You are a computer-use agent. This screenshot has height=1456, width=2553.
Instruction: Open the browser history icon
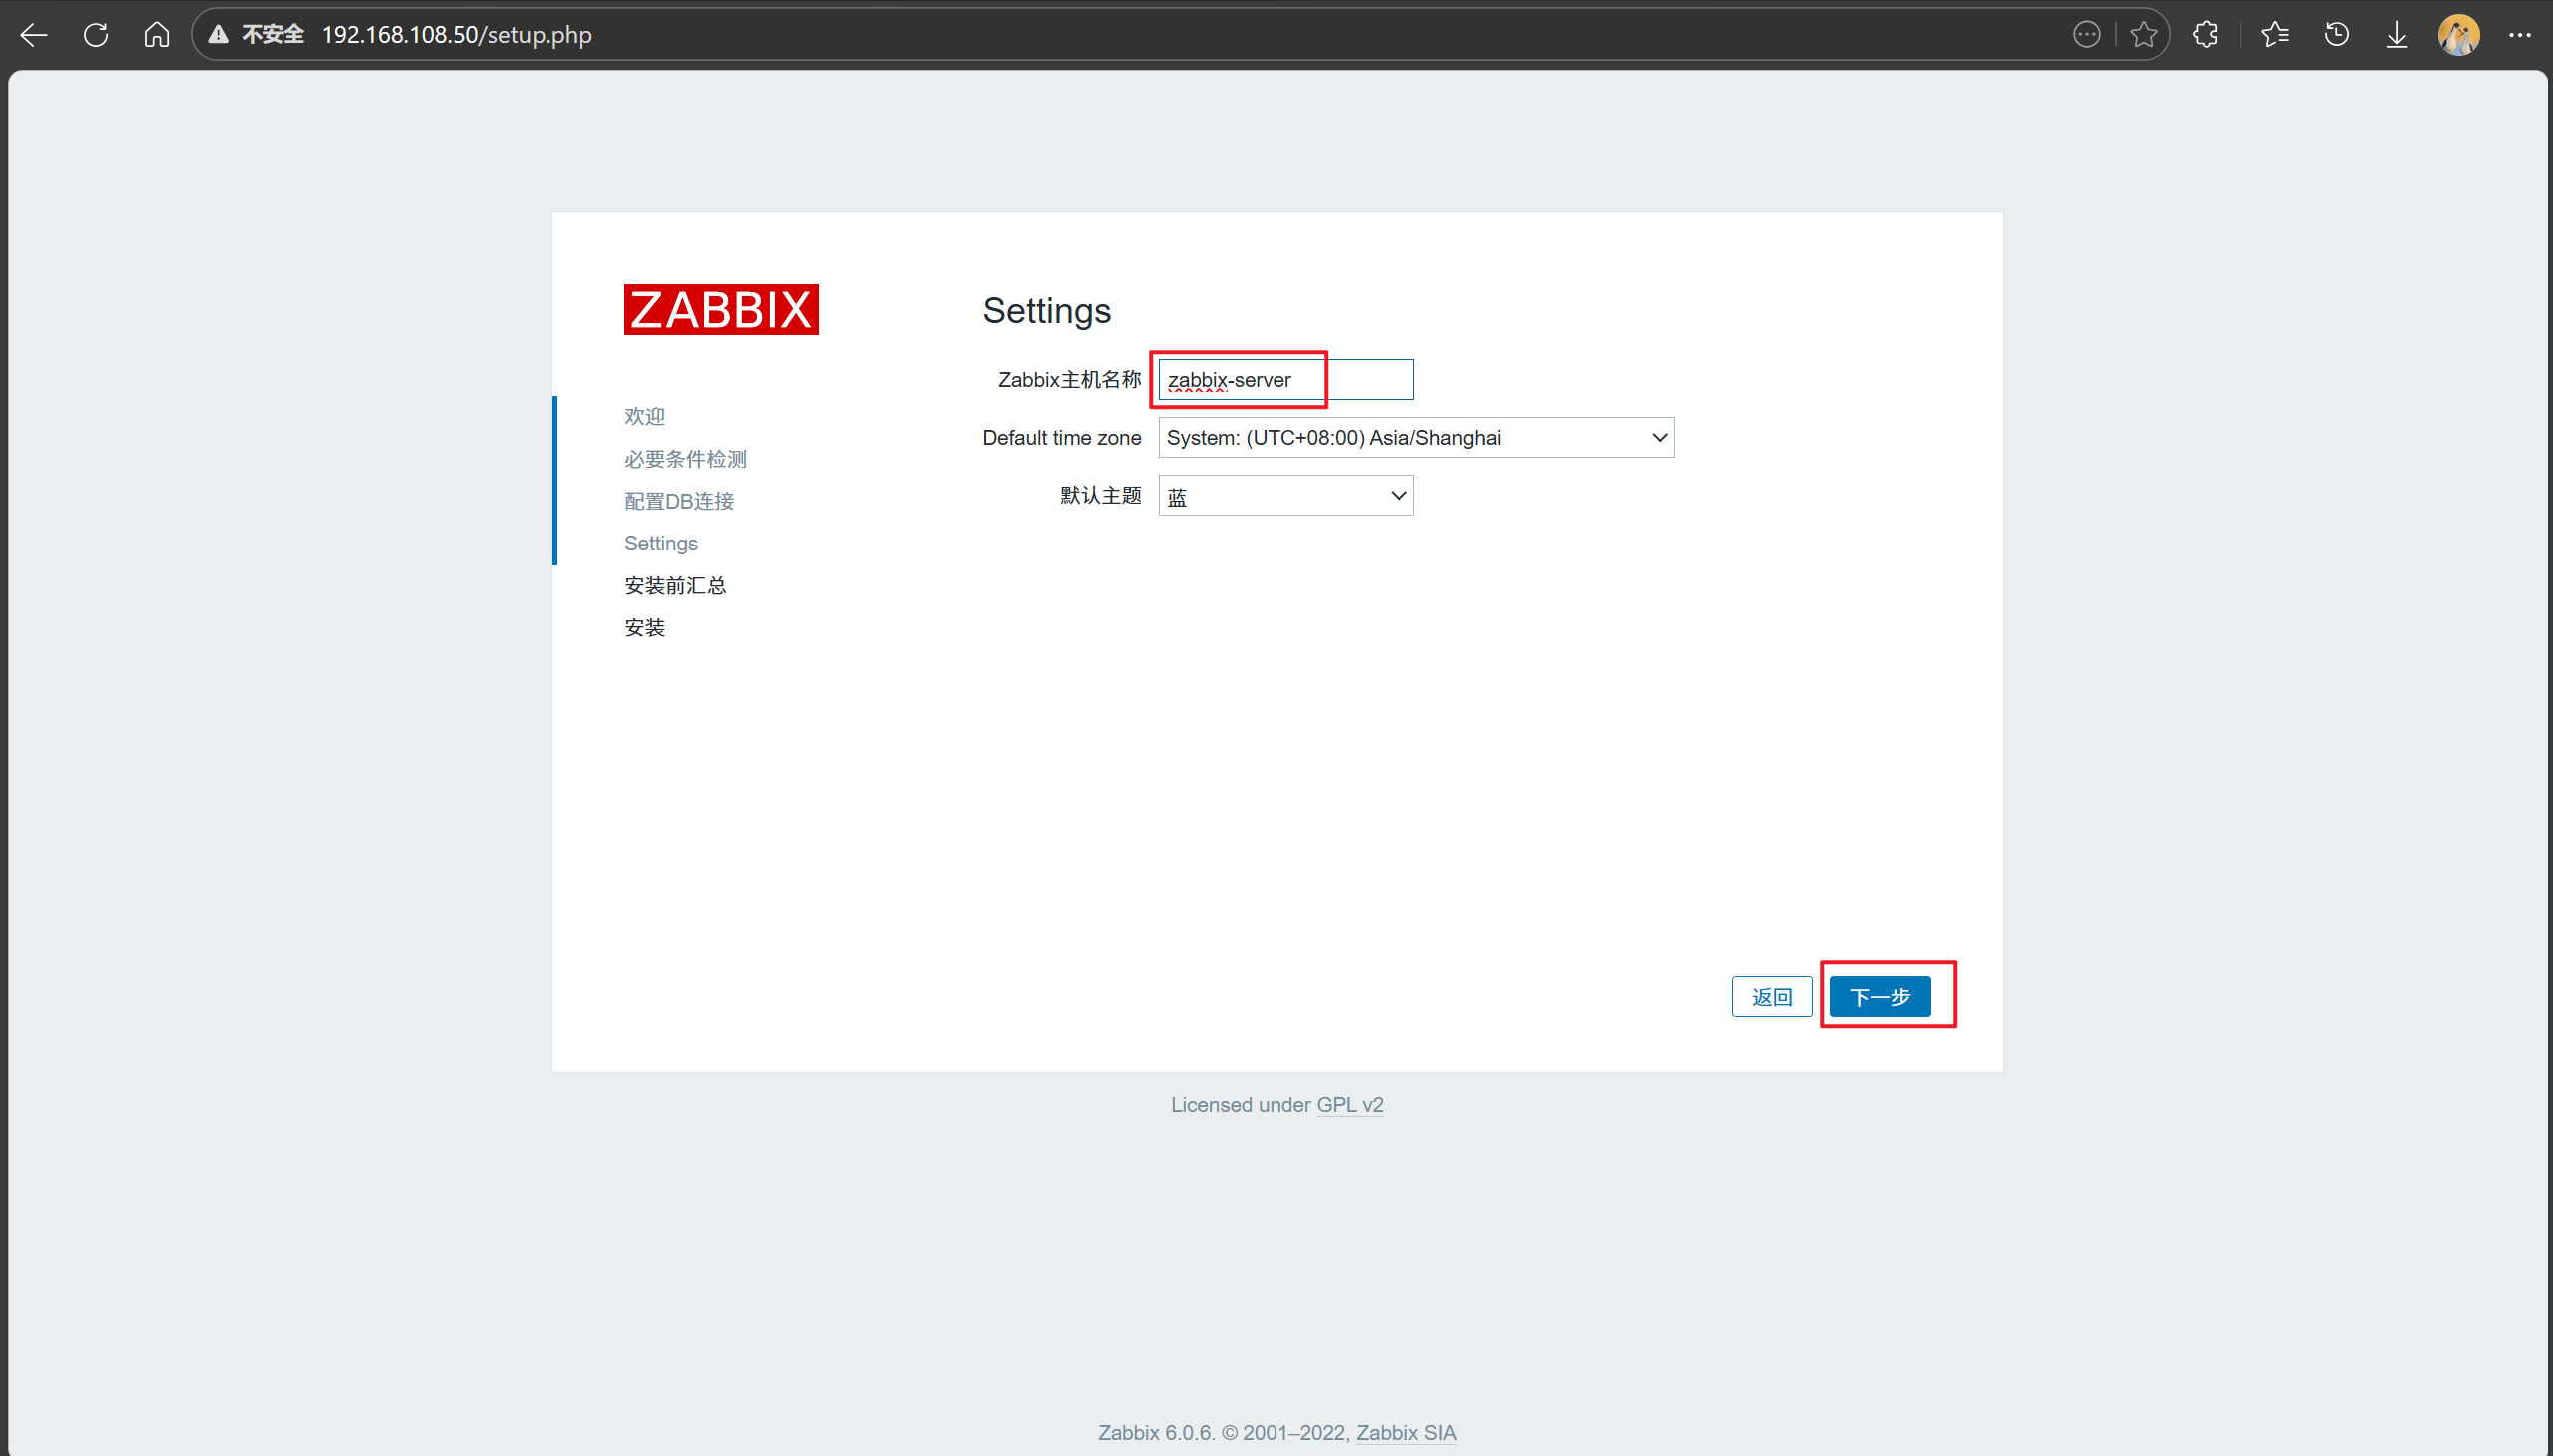pyautogui.click(x=2336, y=35)
